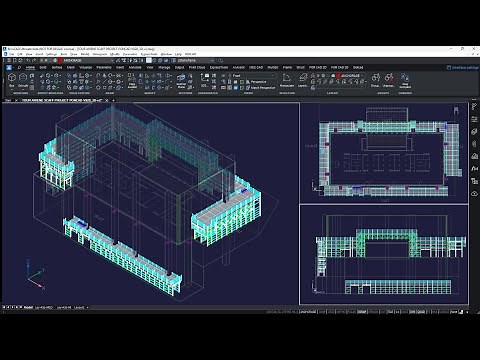480x360 pixels.
Task: Activate the bottom-right elevation viewport
Action: pos(384,255)
